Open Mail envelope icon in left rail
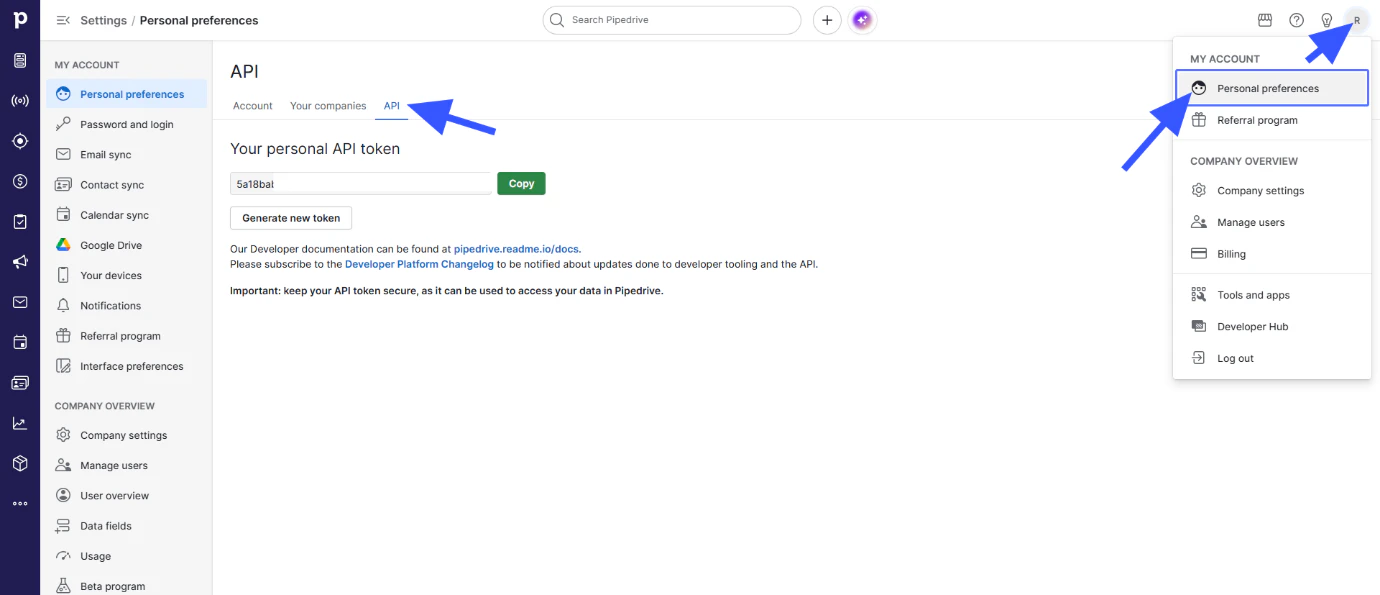 coord(20,302)
